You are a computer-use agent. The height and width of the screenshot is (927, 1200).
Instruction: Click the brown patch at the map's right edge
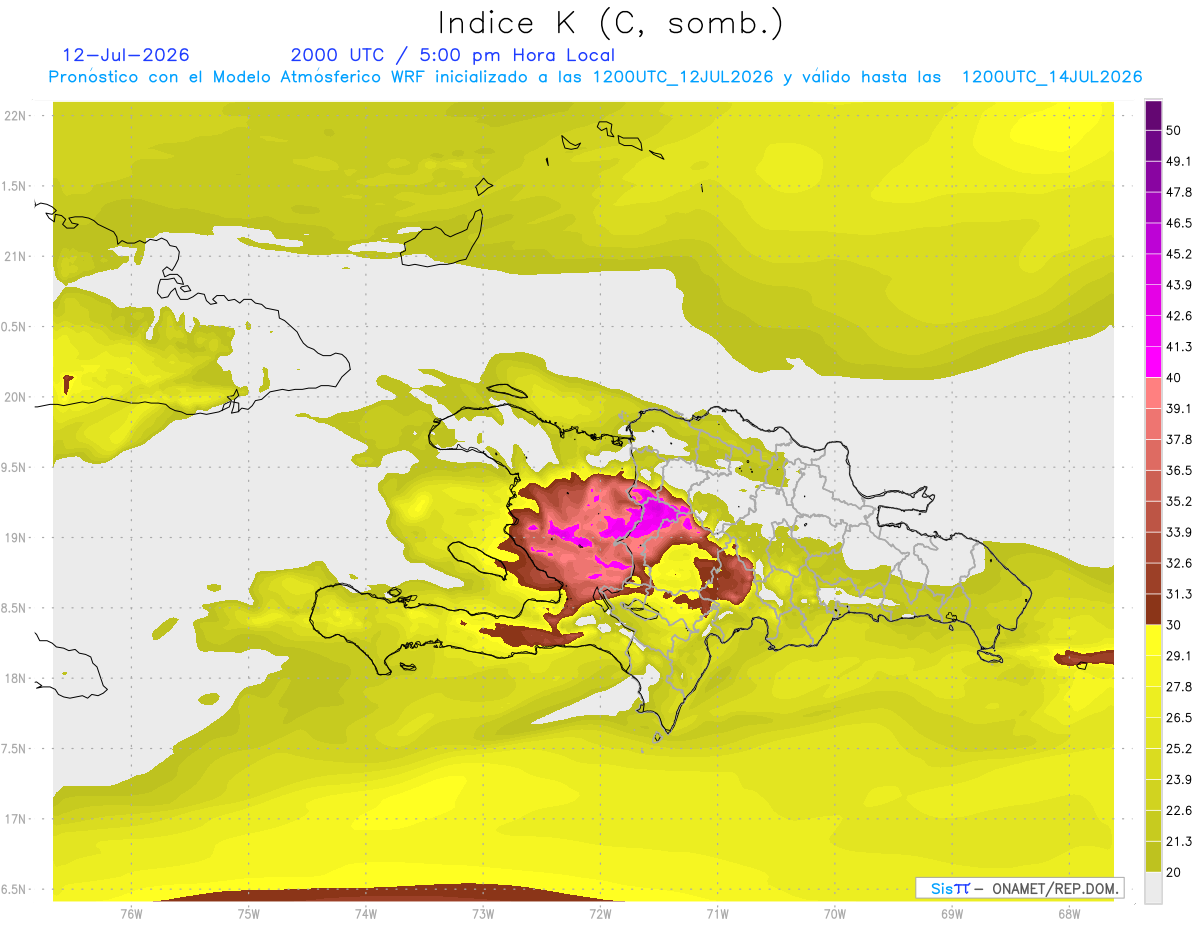[1086, 657]
